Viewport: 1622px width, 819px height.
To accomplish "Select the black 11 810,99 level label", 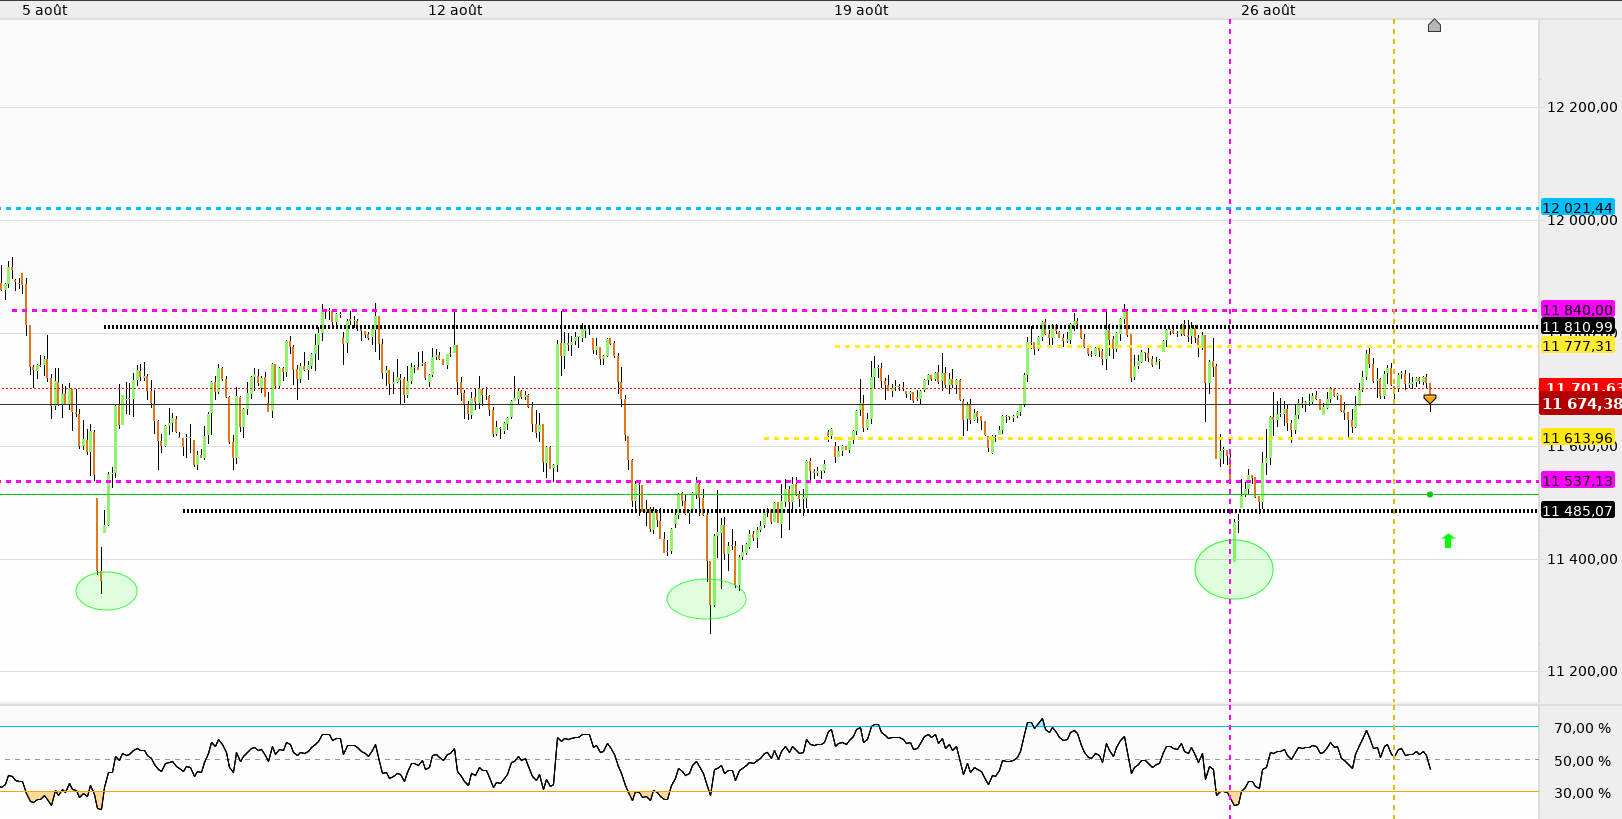I will (x=1578, y=327).
